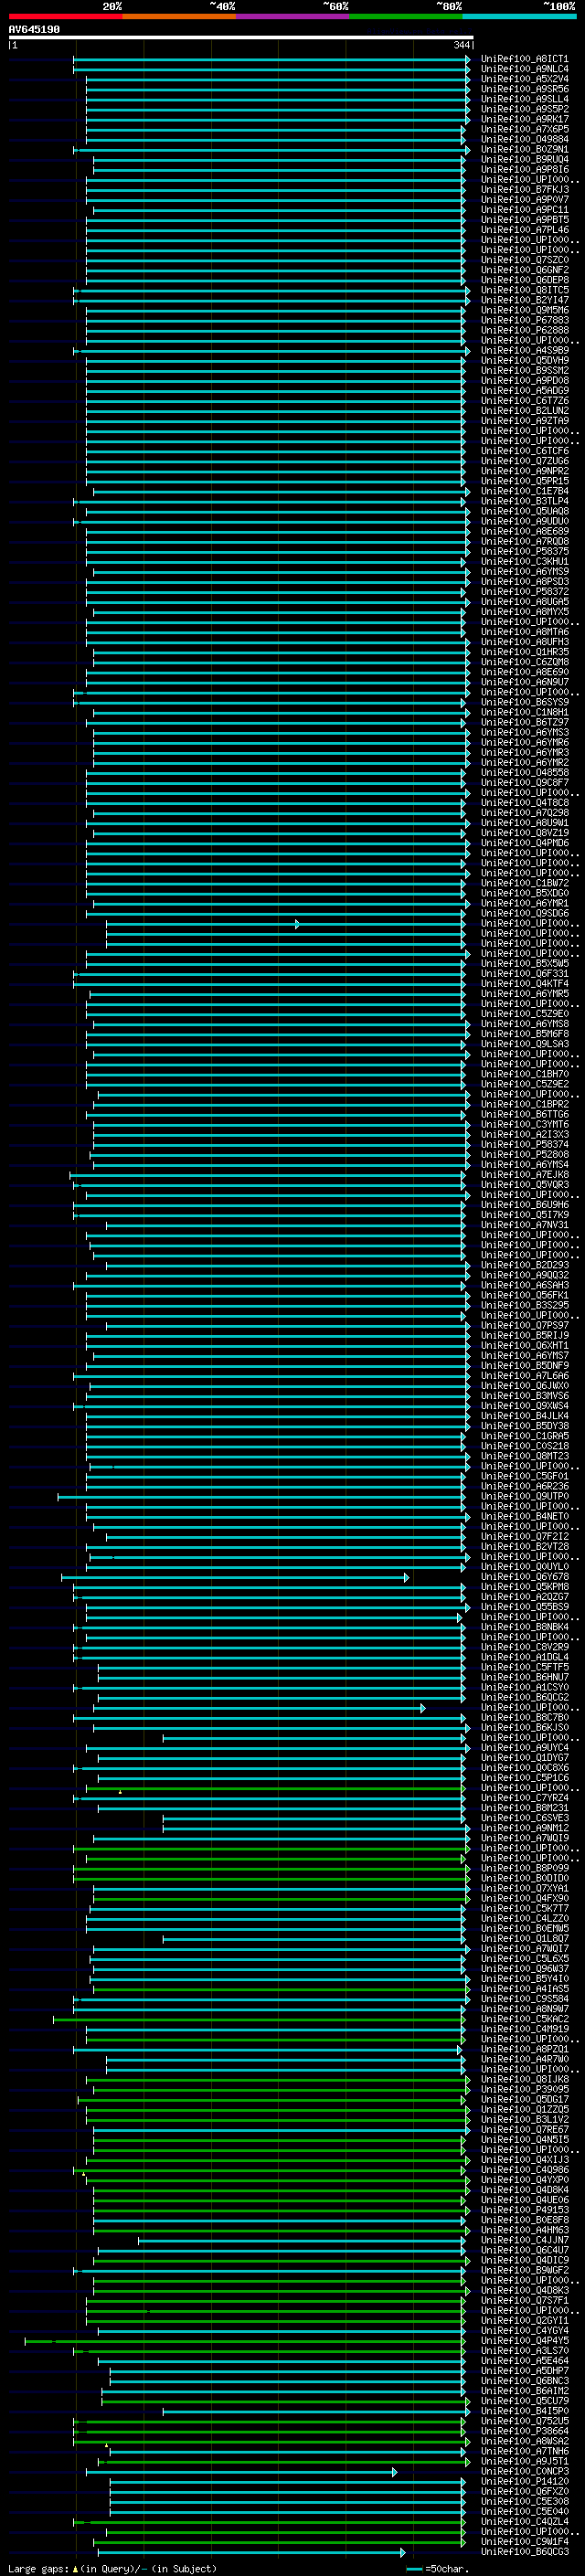Open hit UniRef100_B0Z9N1
This screenshot has height=2576, width=585.
(x=524, y=149)
